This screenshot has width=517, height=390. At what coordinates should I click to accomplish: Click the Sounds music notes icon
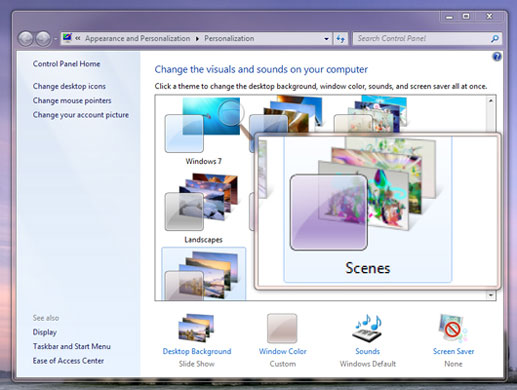coord(367,328)
